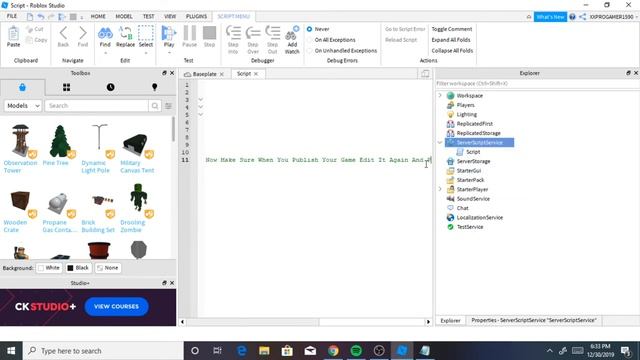The image size is (640, 360).
Task: Click the script view toggle icon above editor
Action: coord(425,74)
